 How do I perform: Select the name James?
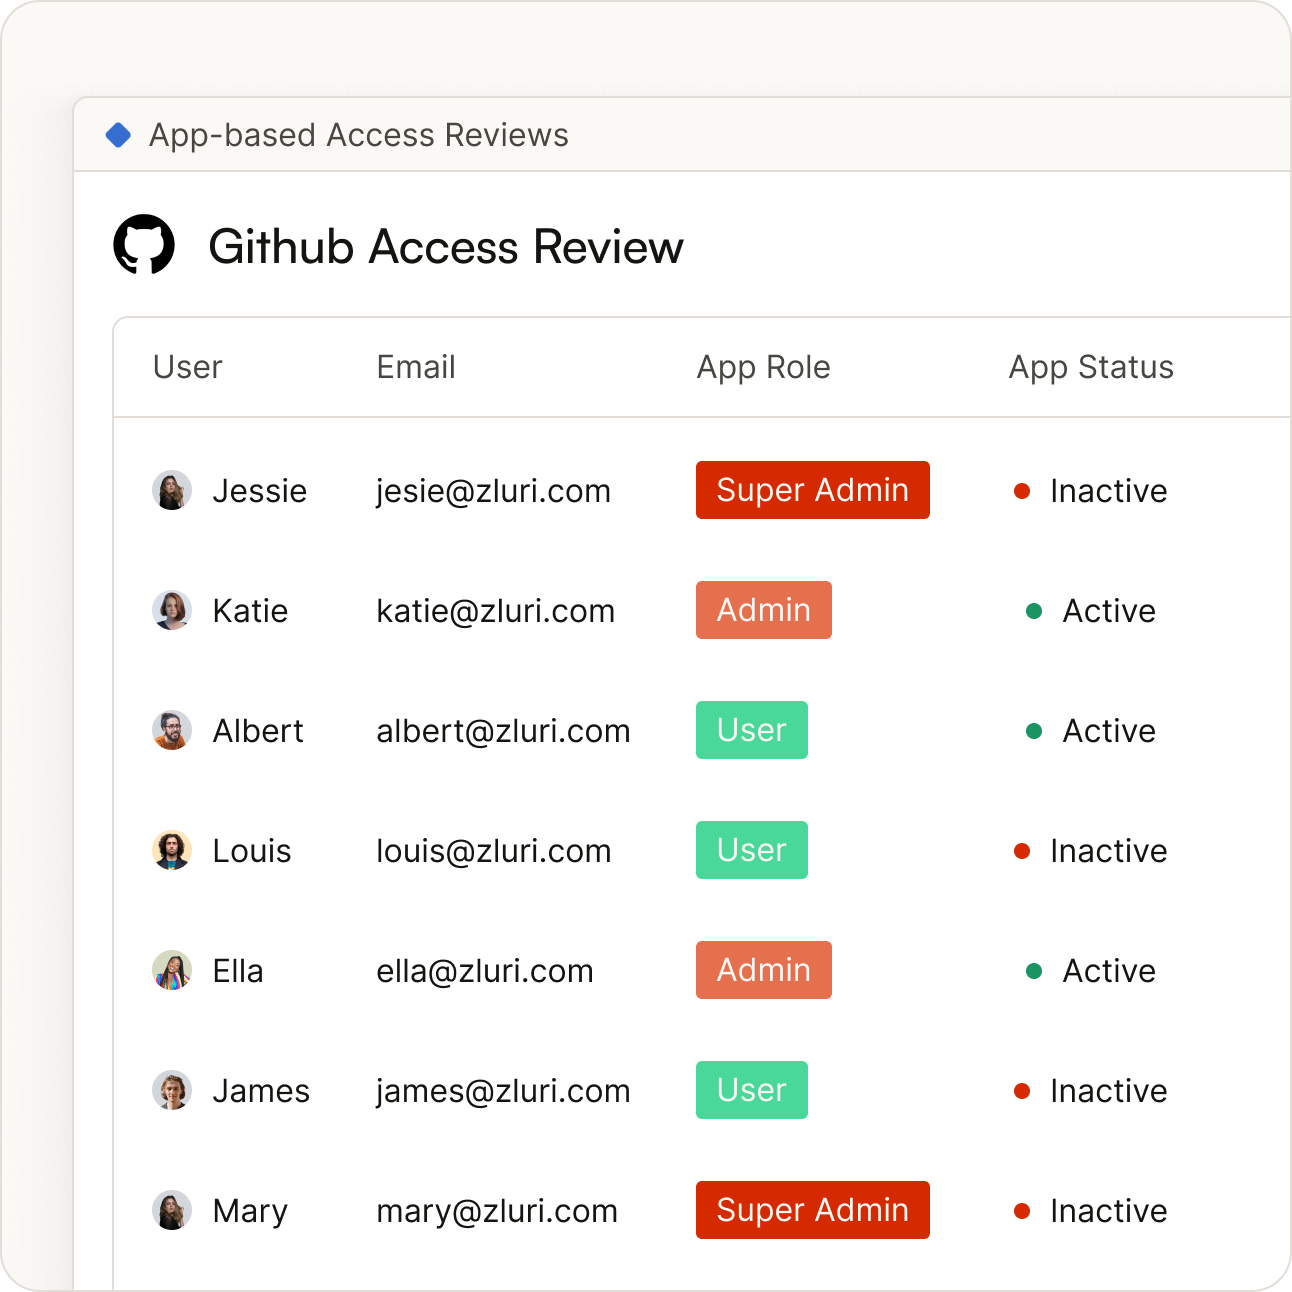tap(261, 1091)
